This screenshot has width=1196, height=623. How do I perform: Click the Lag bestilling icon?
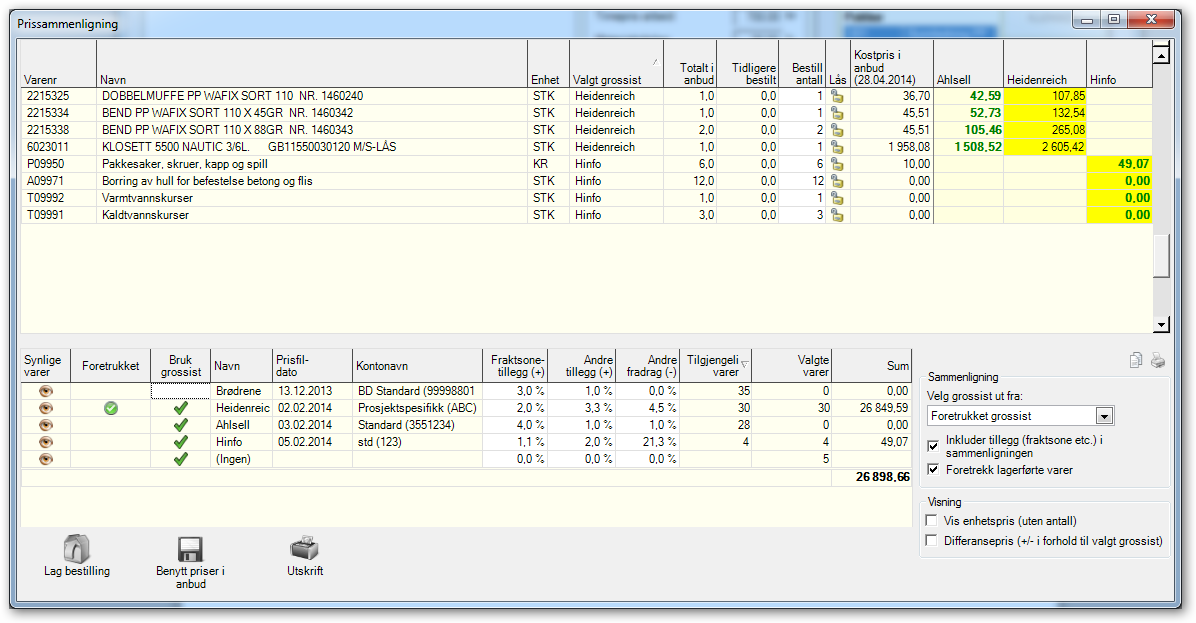coord(76,548)
